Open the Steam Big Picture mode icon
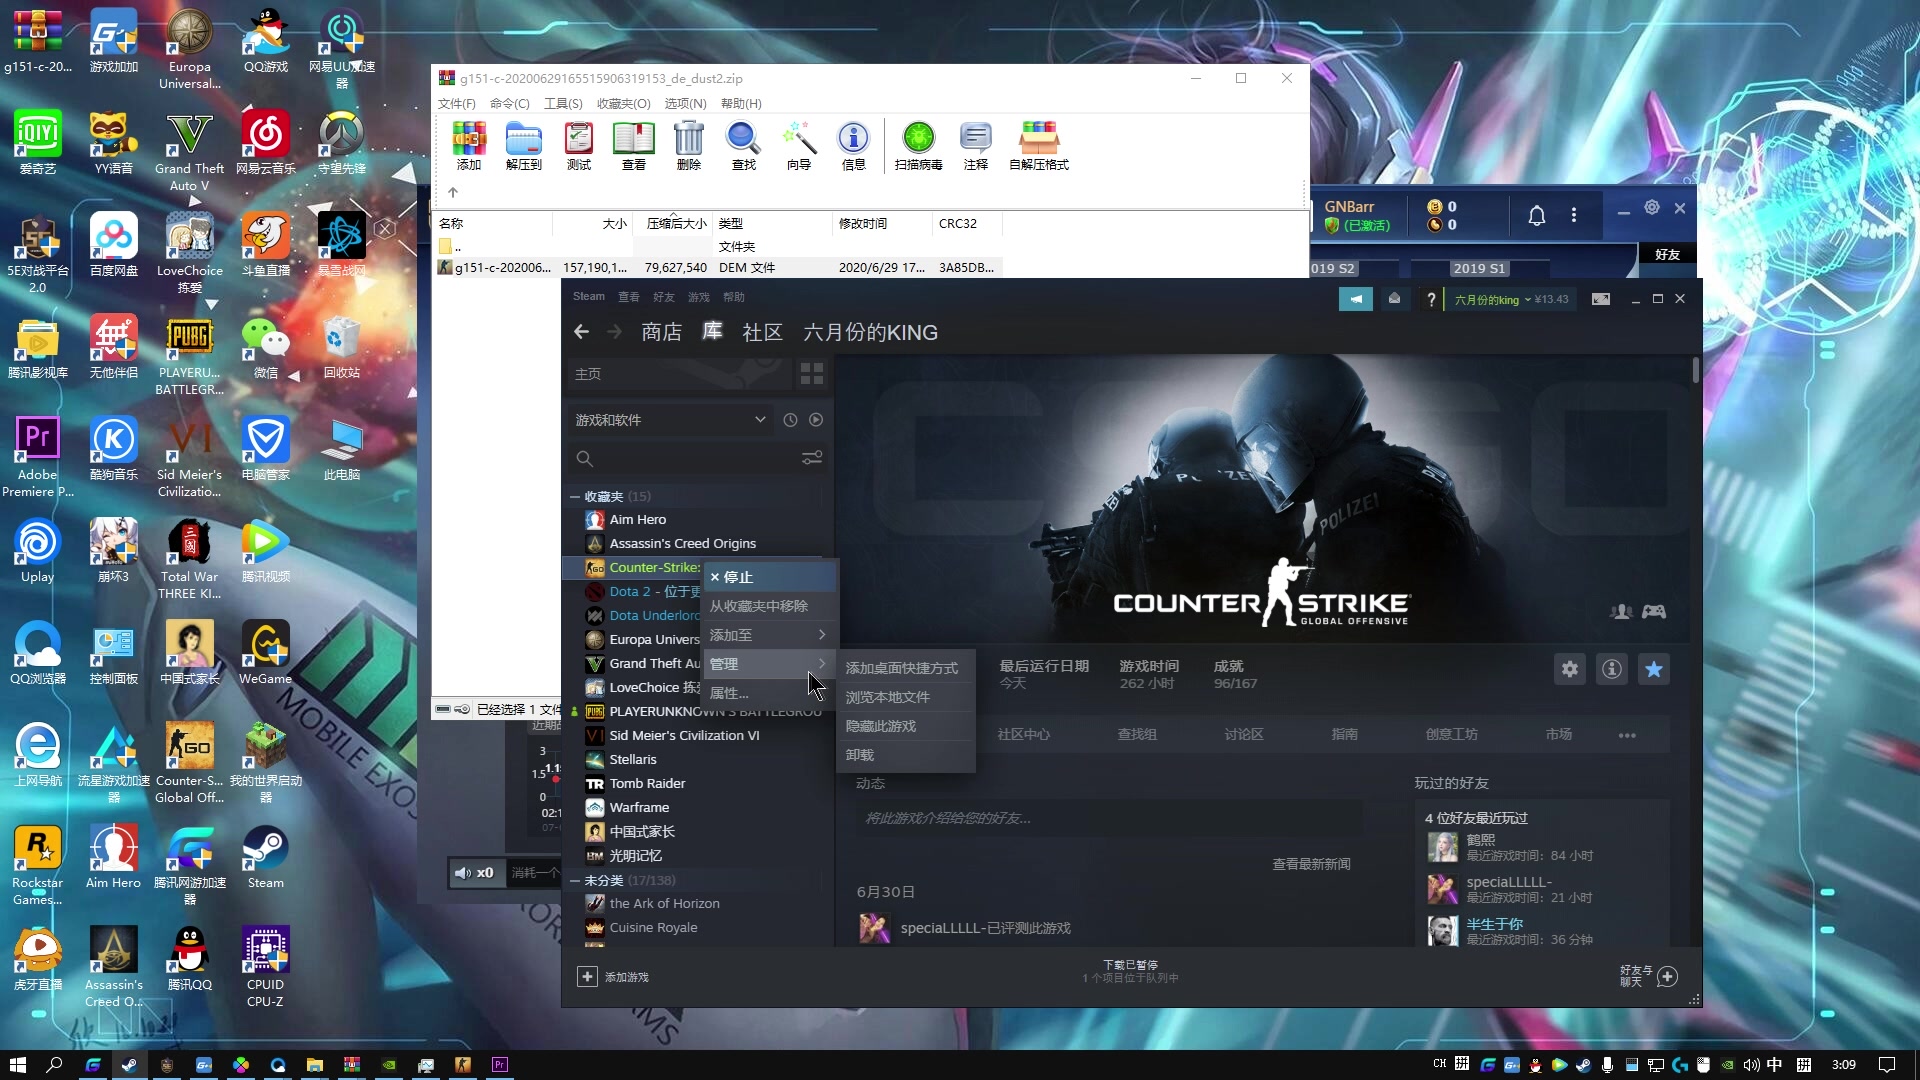This screenshot has width=1920, height=1080. (1601, 299)
